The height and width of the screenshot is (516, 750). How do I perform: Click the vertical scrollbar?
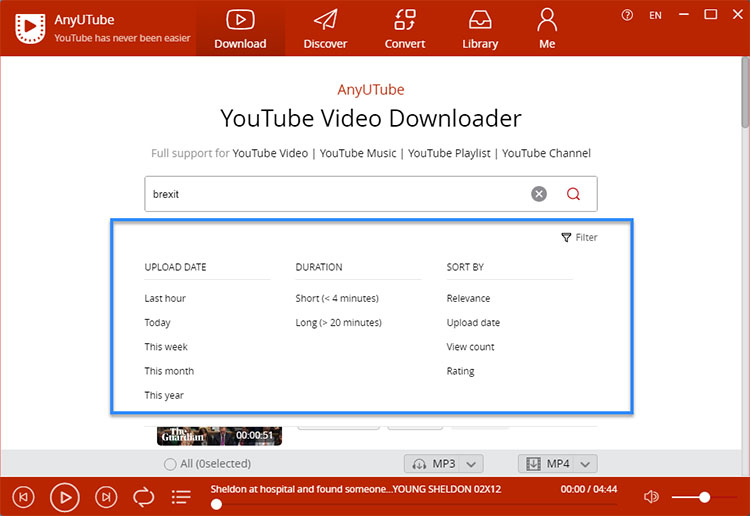click(745, 93)
